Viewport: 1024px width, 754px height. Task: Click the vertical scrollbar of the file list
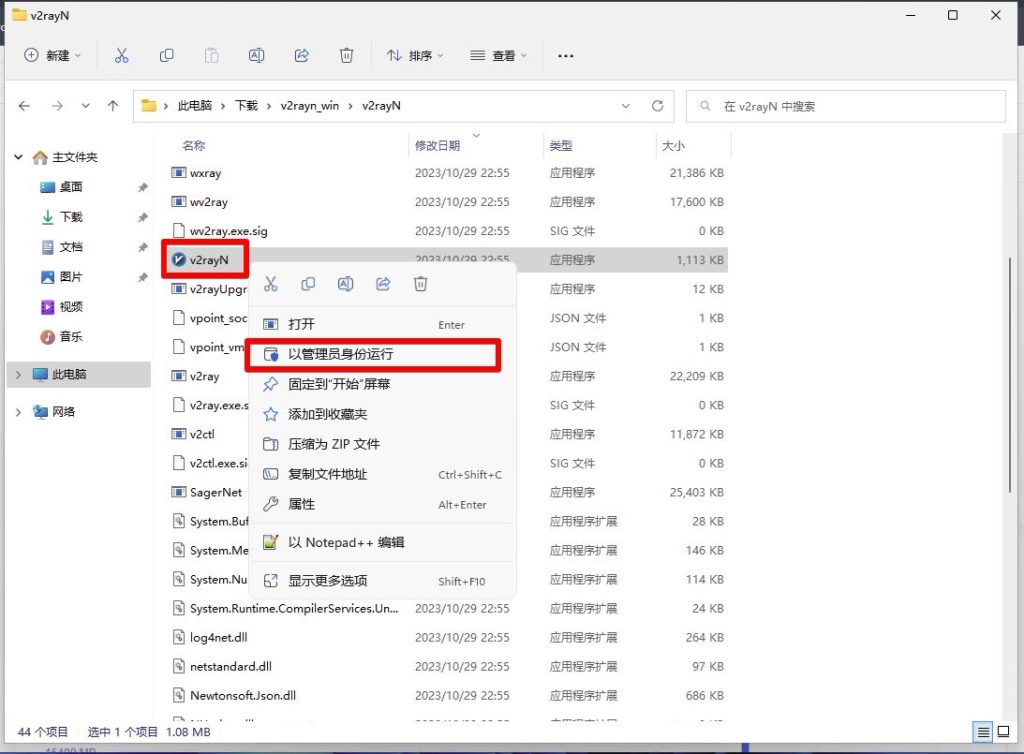point(1010,375)
